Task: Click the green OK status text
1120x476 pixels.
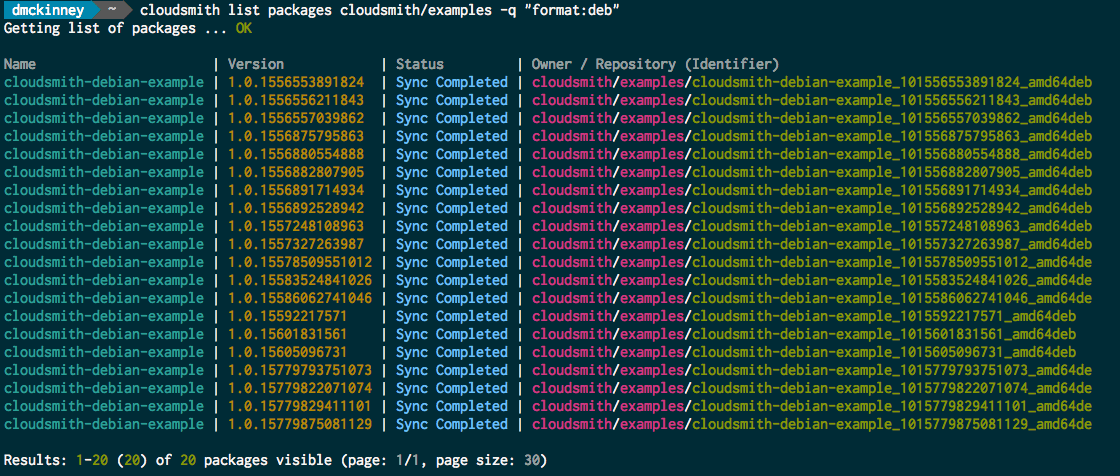Action: 244,28
